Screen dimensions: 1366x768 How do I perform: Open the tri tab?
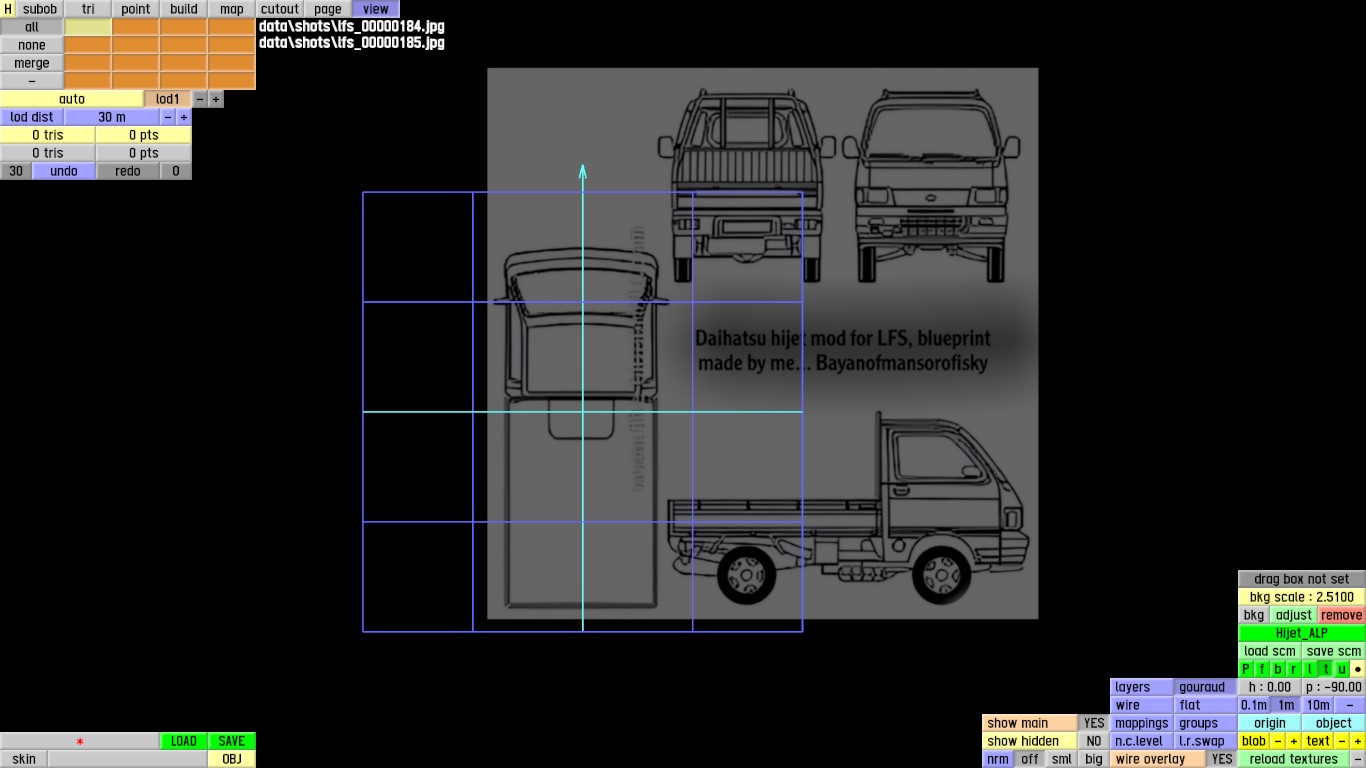coord(88,9)
